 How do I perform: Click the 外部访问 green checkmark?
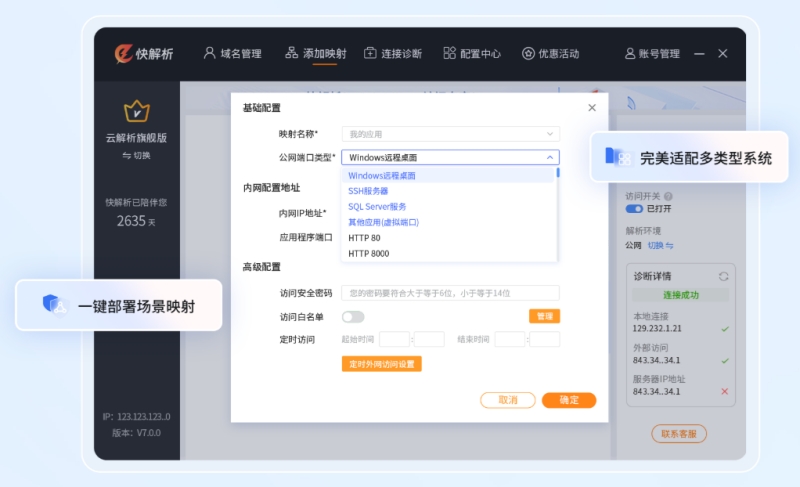click(724, 361)
